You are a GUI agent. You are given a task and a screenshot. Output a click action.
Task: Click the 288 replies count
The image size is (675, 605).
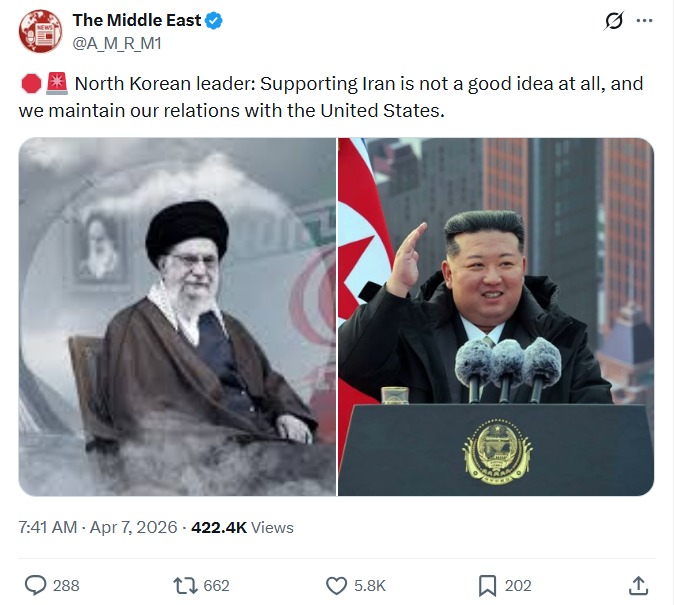[x=66, y=586]
